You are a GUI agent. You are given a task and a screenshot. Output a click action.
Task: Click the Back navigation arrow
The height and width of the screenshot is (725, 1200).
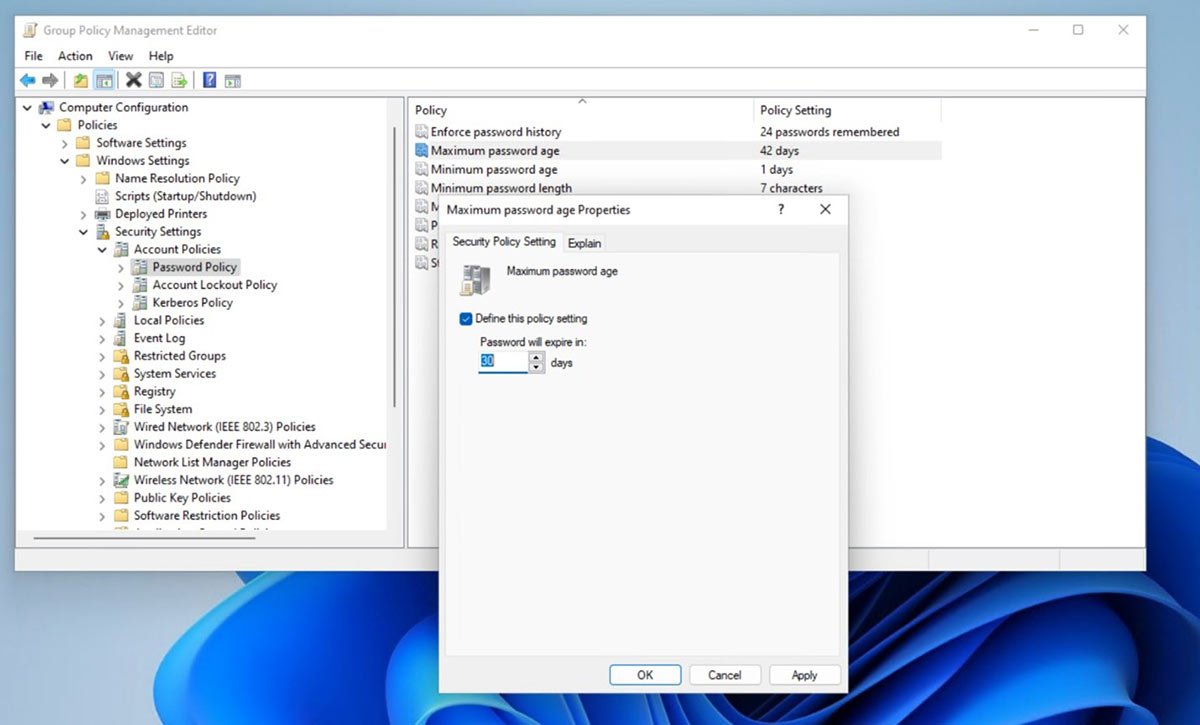(x=27, y=80)
